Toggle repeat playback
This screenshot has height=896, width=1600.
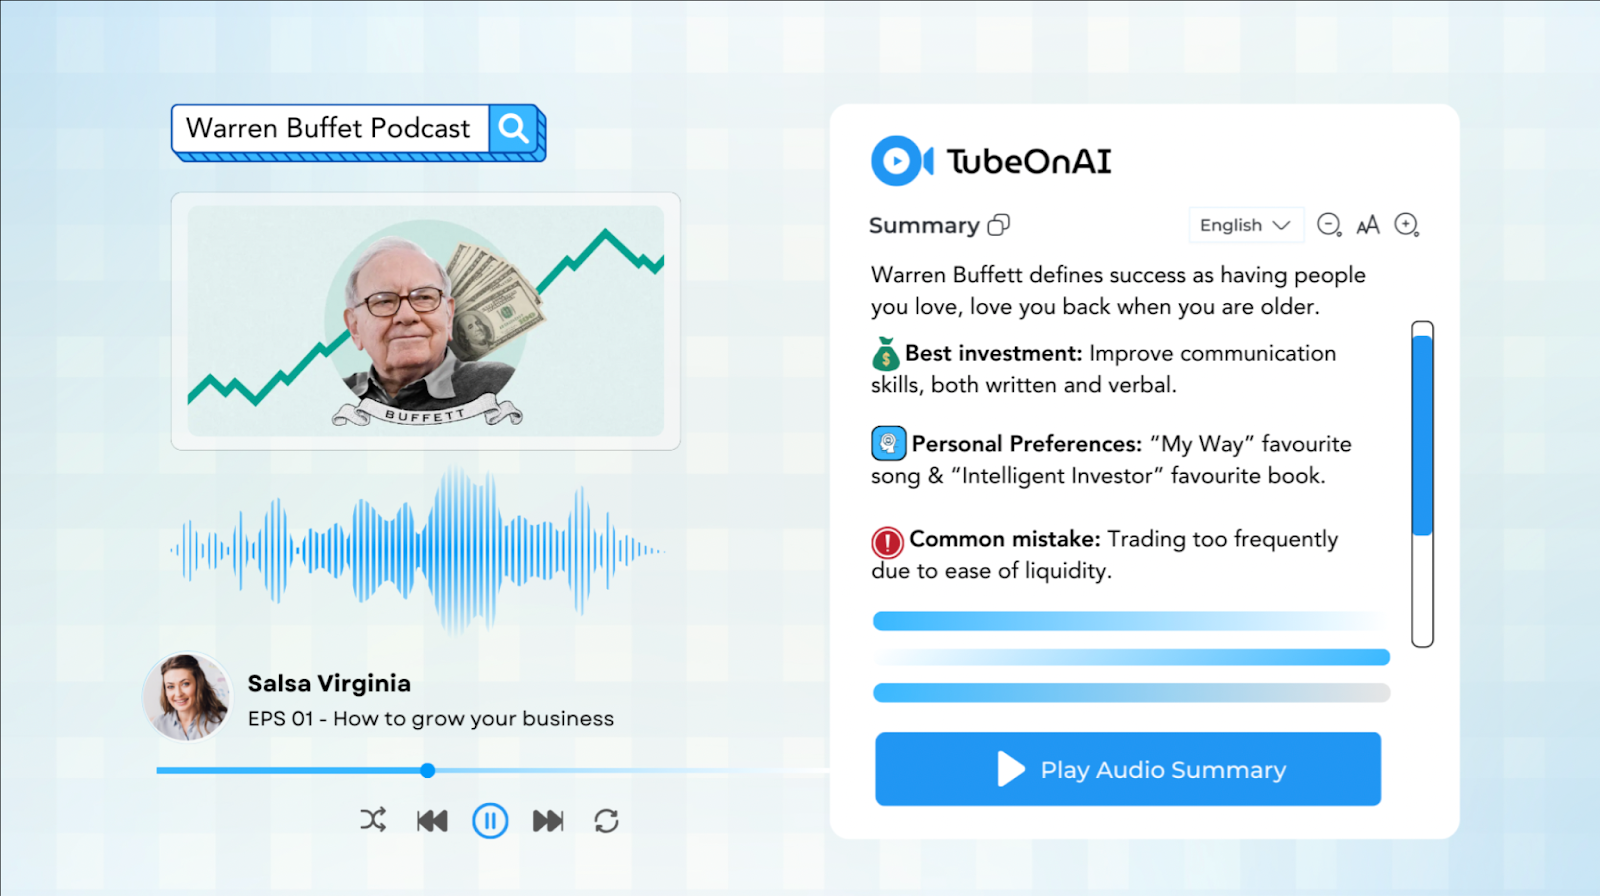pos(606,821)
